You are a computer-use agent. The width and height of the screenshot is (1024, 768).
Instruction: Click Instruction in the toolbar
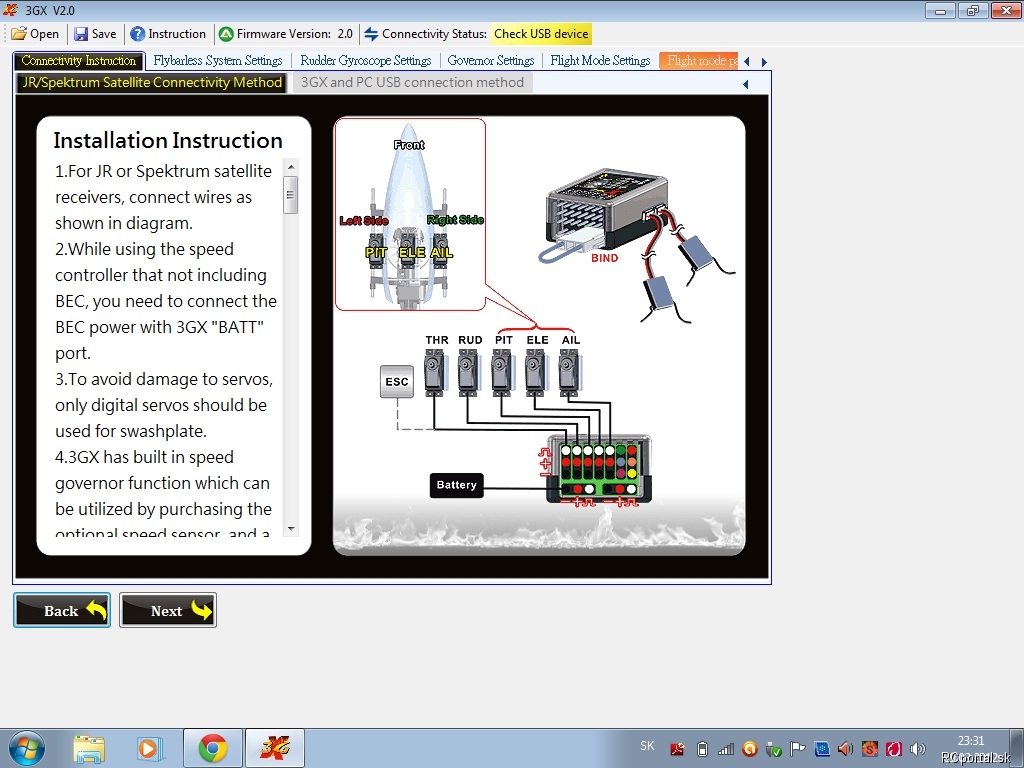coord(168,34)
